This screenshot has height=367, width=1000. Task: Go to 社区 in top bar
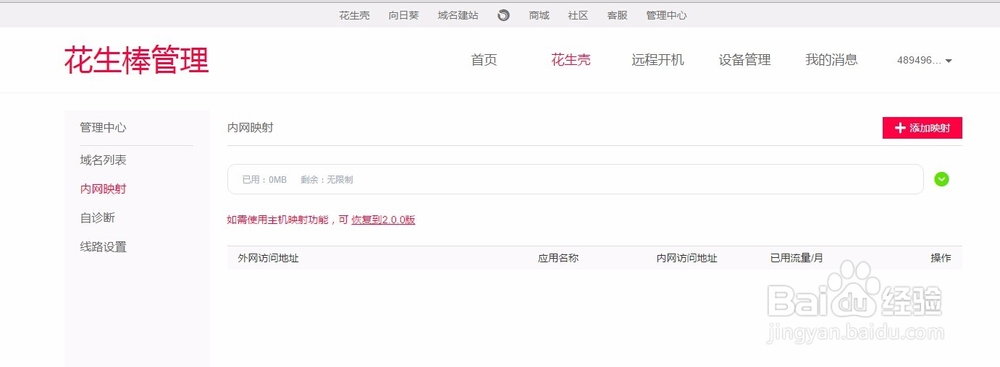[578, 15]
